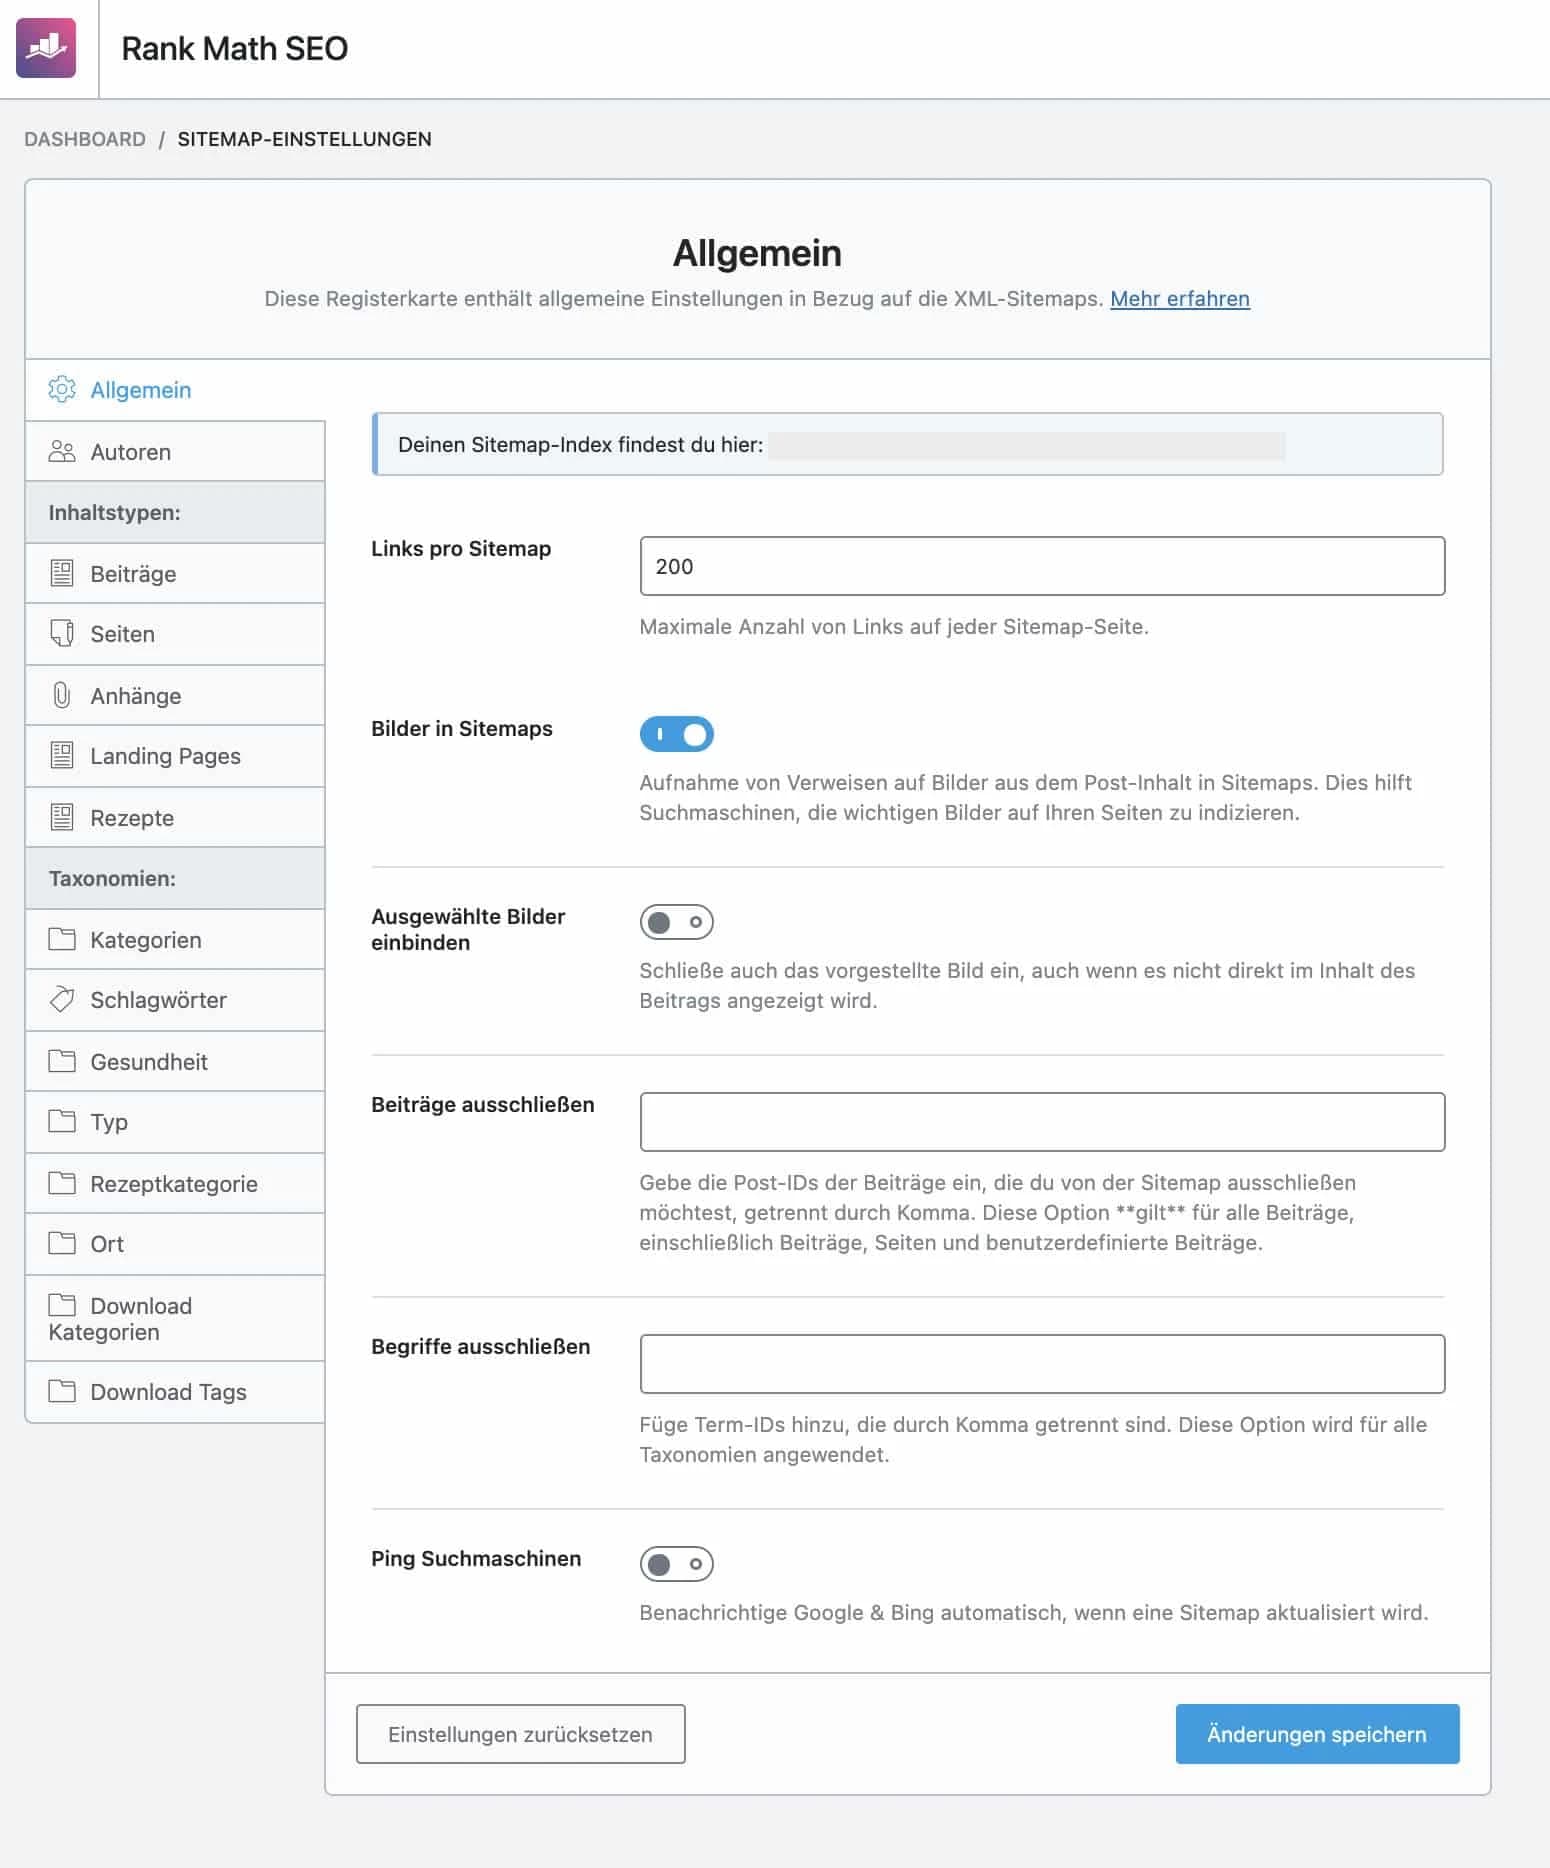Open the Mehr erfahren link

pos(1181,299)
